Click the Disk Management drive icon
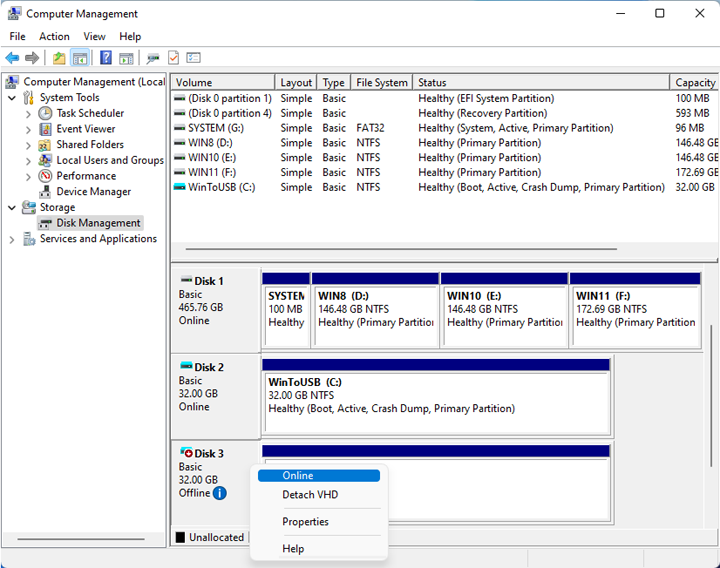This screenshot has height=568, width=720. [45, 223]
